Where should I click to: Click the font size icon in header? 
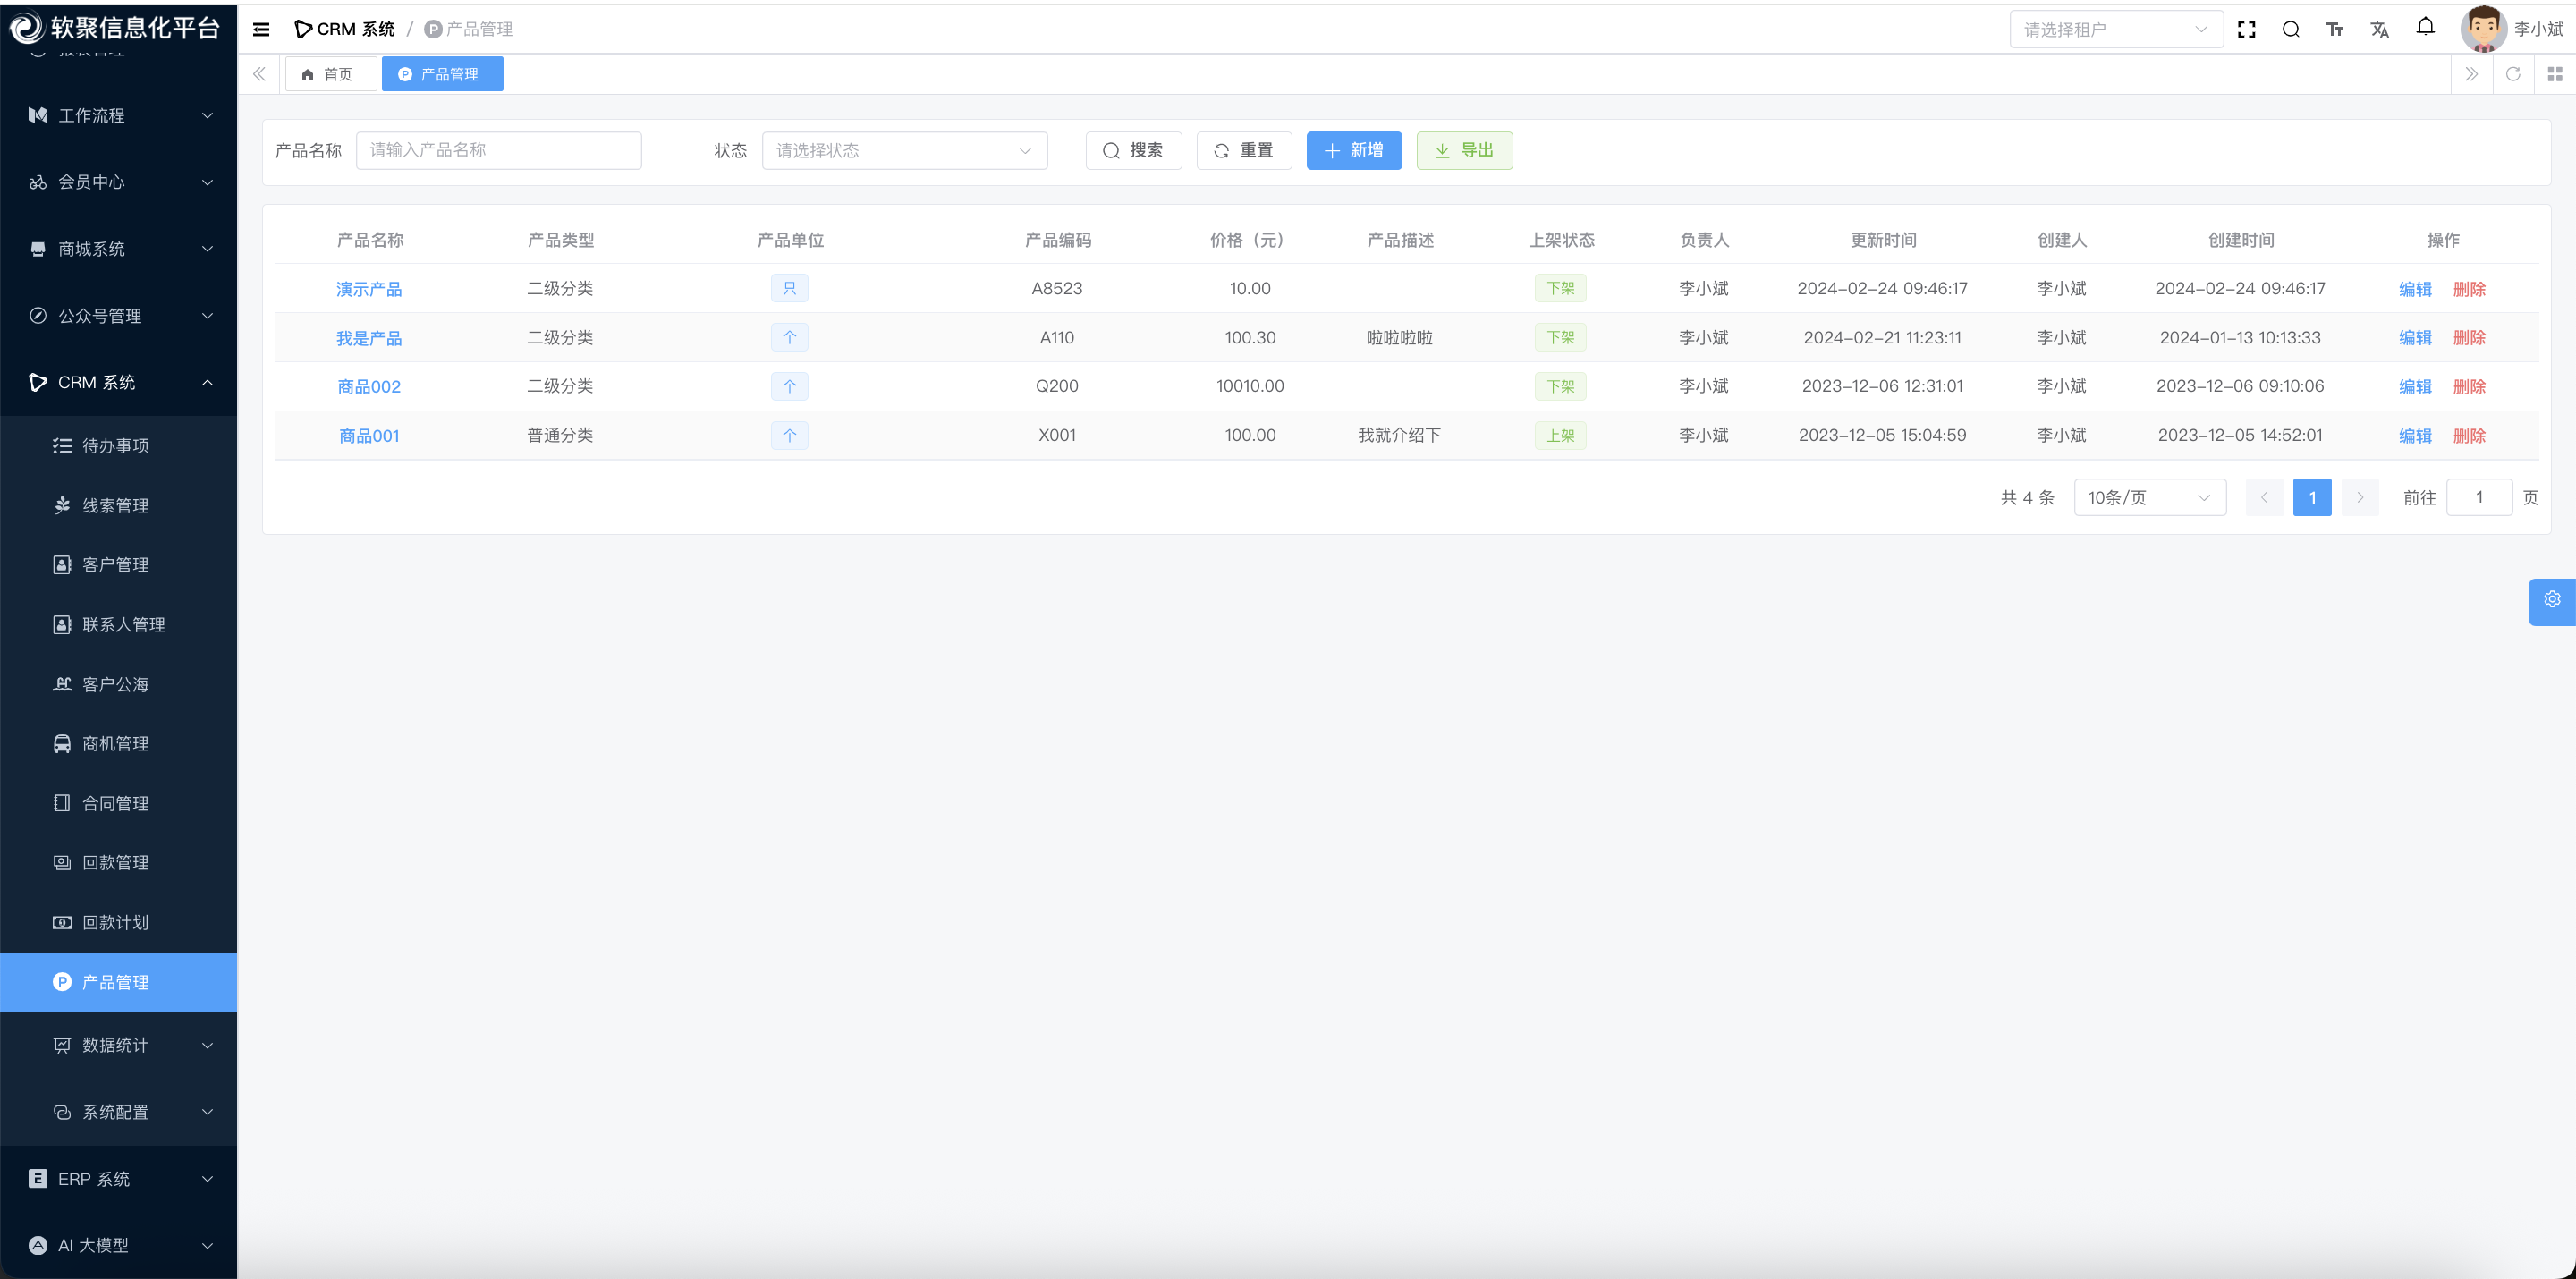click(2335, 30)
